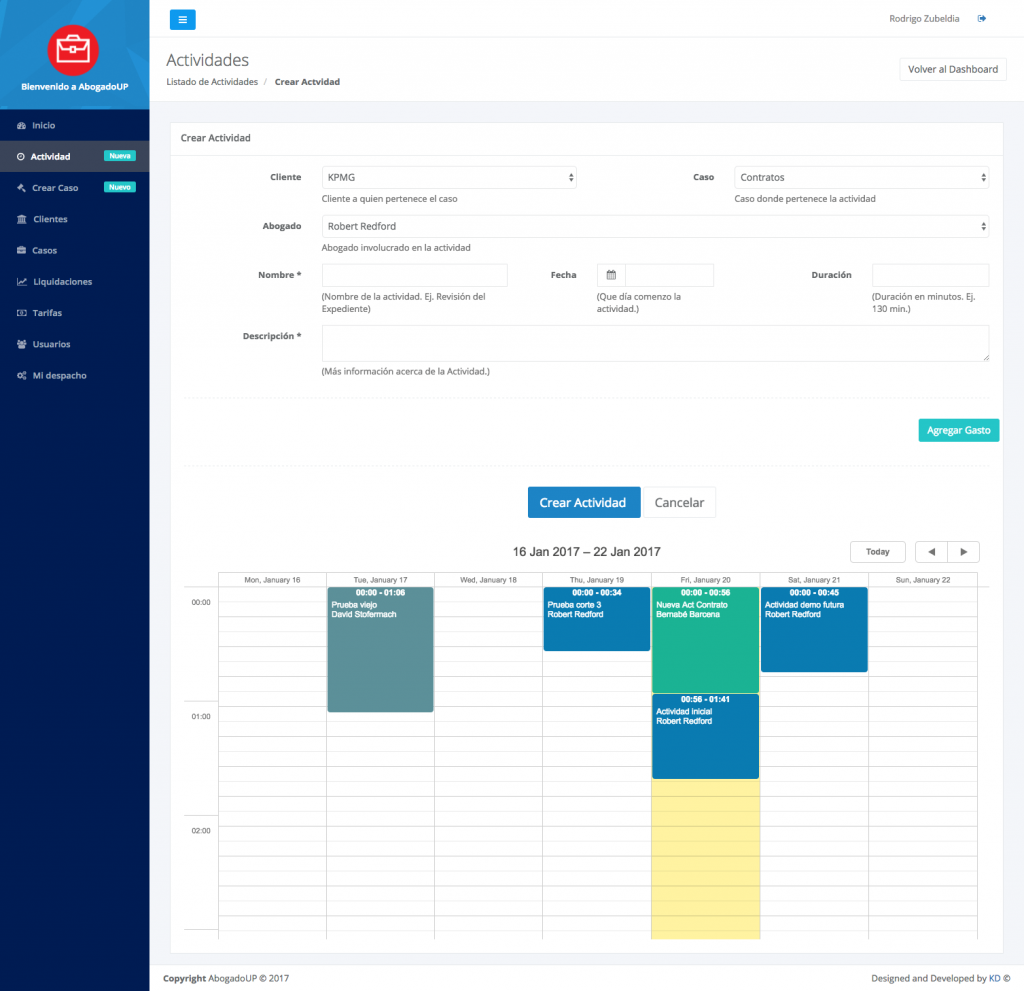Follow the Listado de Actividades breadcrumb link
Viewport: 1024px width, 991px height.
tap(212, 82)
